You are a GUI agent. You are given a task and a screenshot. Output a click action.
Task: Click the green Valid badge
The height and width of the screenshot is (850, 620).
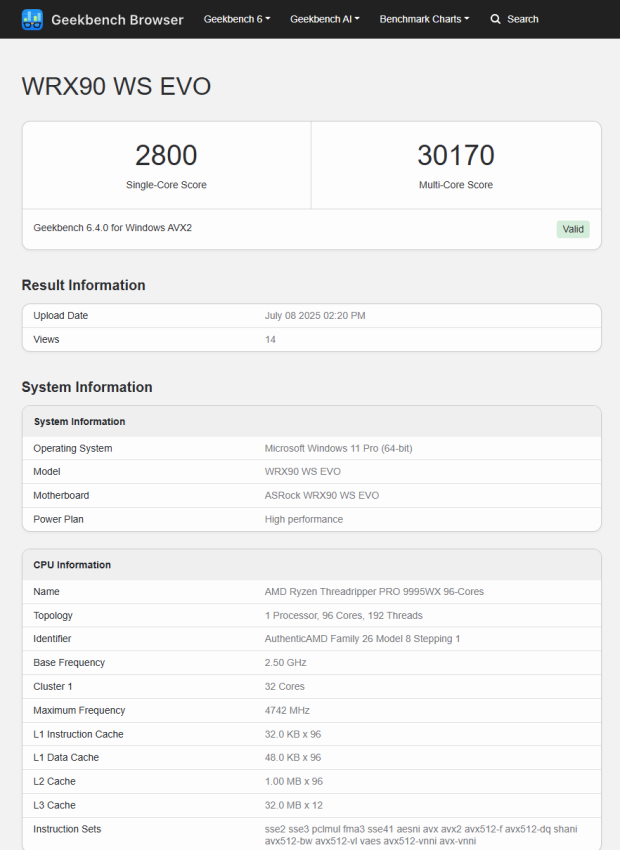point(573,229)
